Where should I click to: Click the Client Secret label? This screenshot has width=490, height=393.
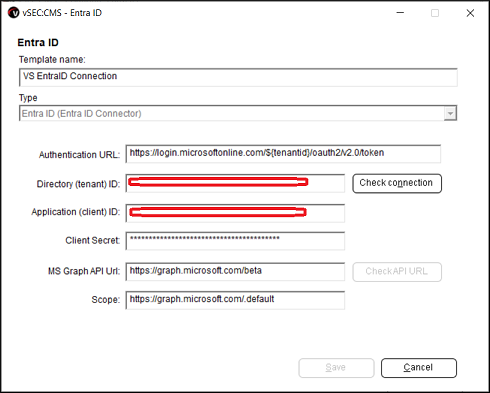93,240
